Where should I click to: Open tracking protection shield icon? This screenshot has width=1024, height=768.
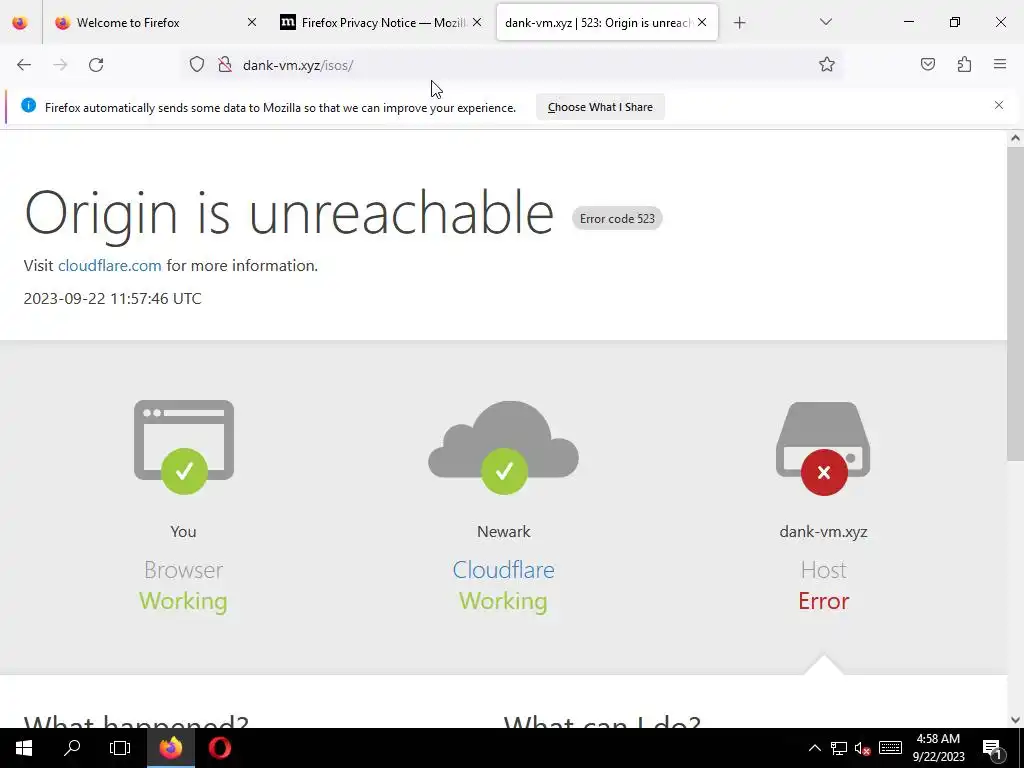[x=197, y=65]
